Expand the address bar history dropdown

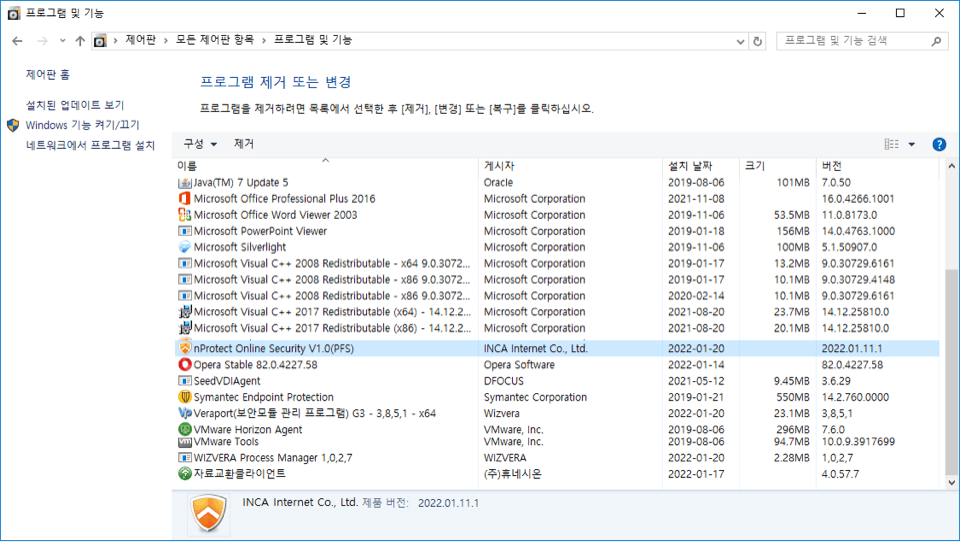coord(740,41)
